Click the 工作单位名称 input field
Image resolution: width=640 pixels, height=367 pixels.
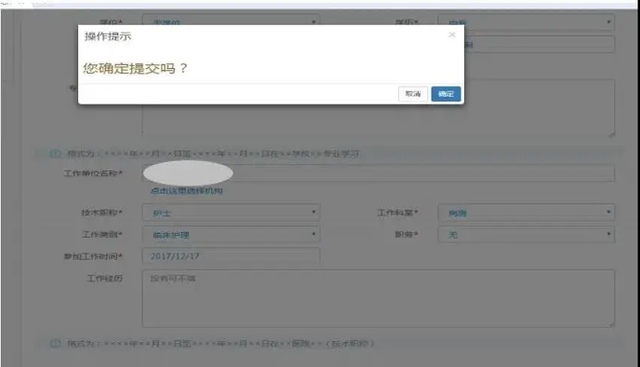(378, 173)
